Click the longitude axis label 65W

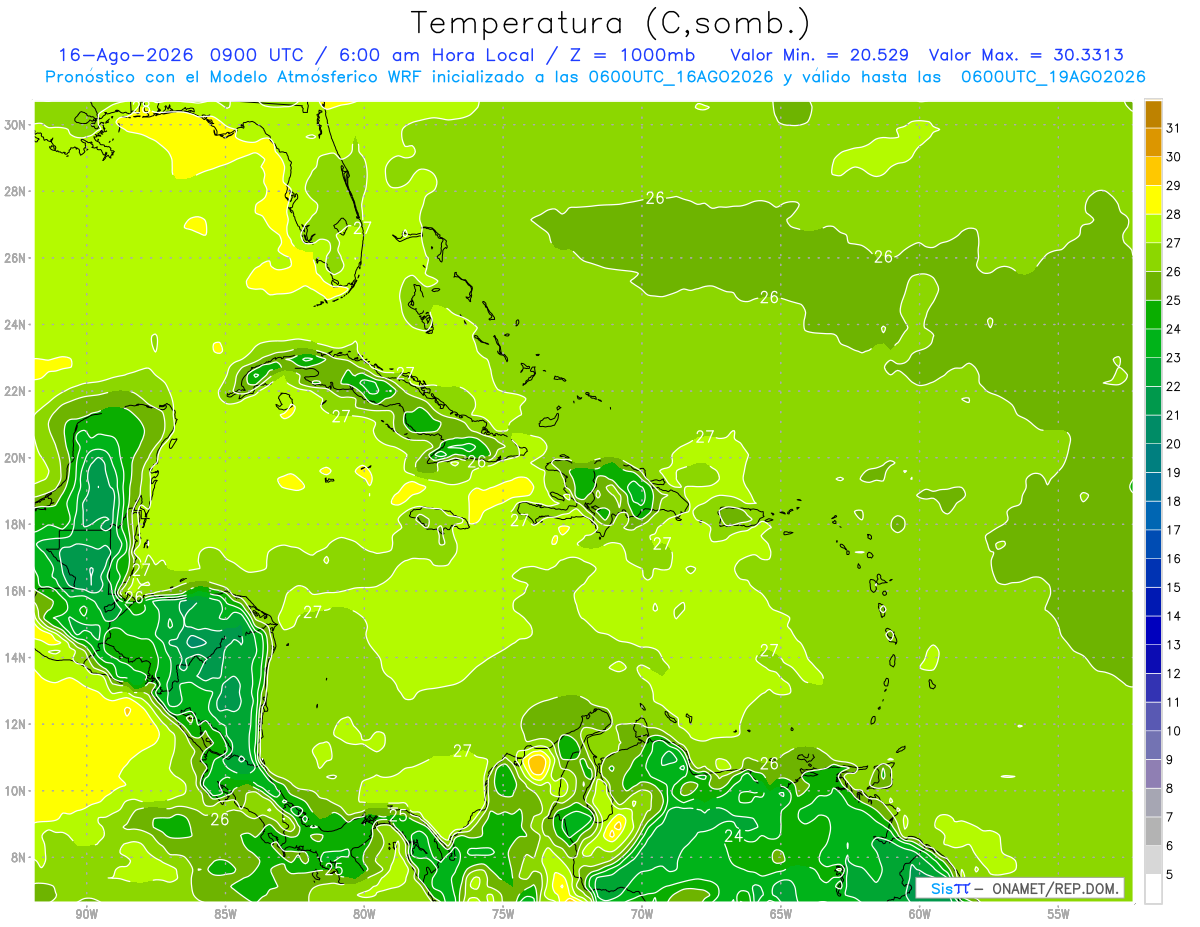781,914
